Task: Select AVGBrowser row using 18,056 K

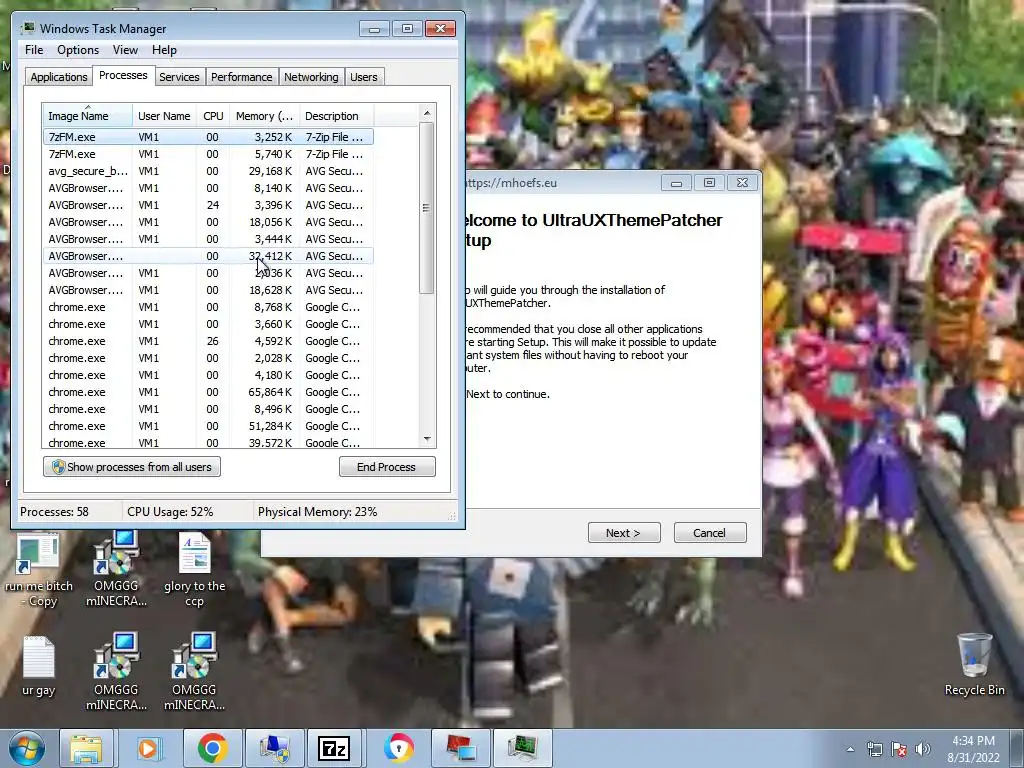Action: click(208, 222)
